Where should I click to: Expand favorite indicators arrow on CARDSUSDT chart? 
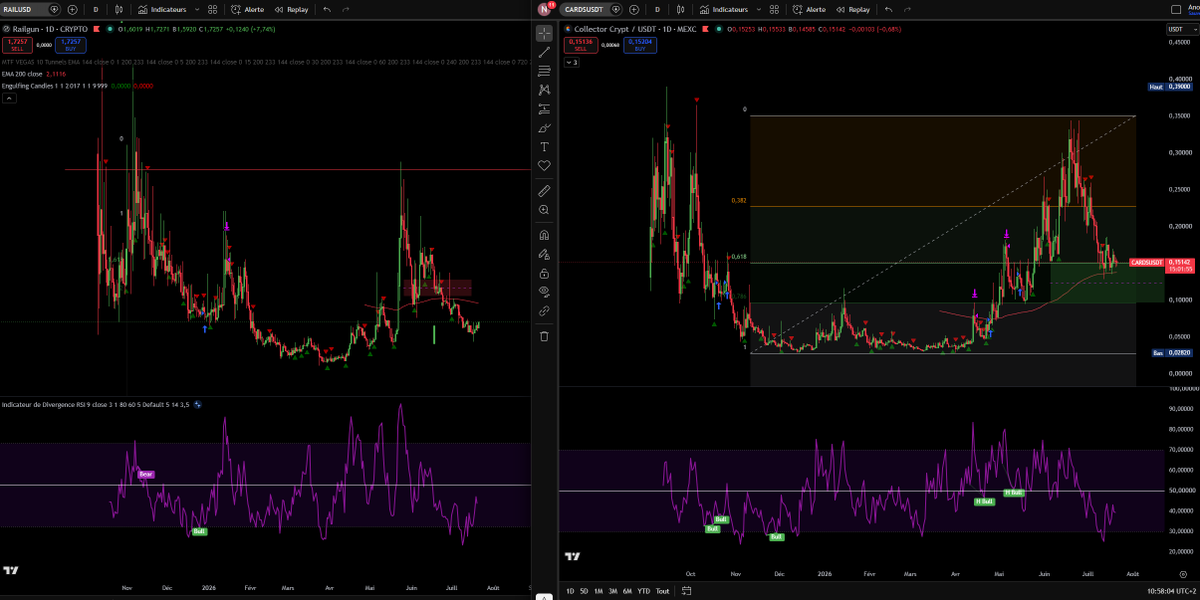759,9
